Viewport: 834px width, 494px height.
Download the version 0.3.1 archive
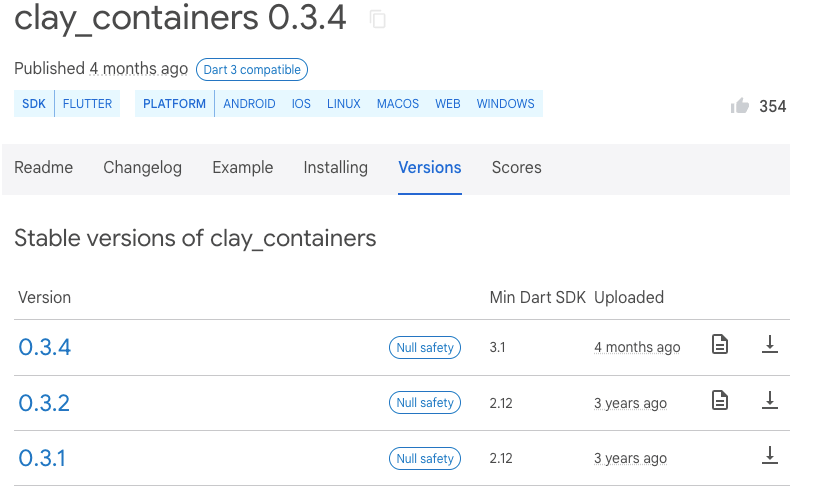(770, 455)
